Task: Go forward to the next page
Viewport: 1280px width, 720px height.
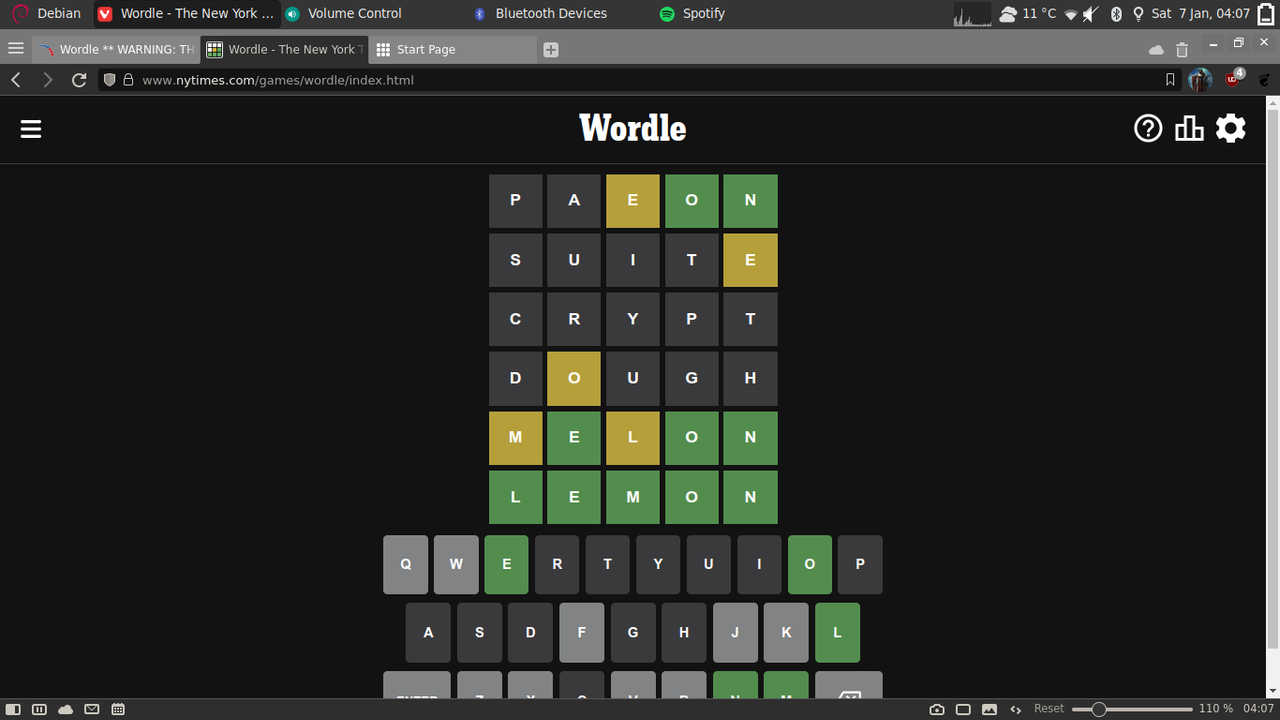Action: click(x=47, y=80)
